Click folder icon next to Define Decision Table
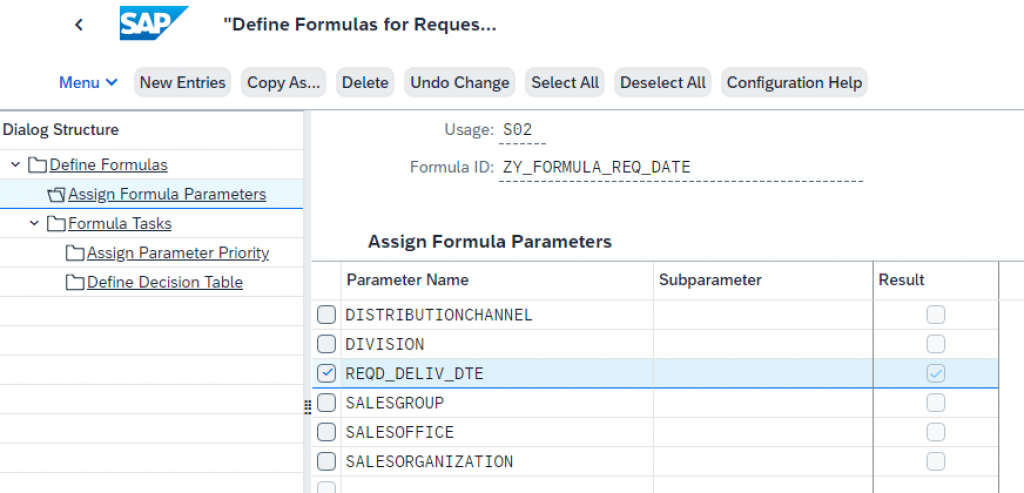Viewport: 1024px width, 493px height. click(x=75, y=283)
